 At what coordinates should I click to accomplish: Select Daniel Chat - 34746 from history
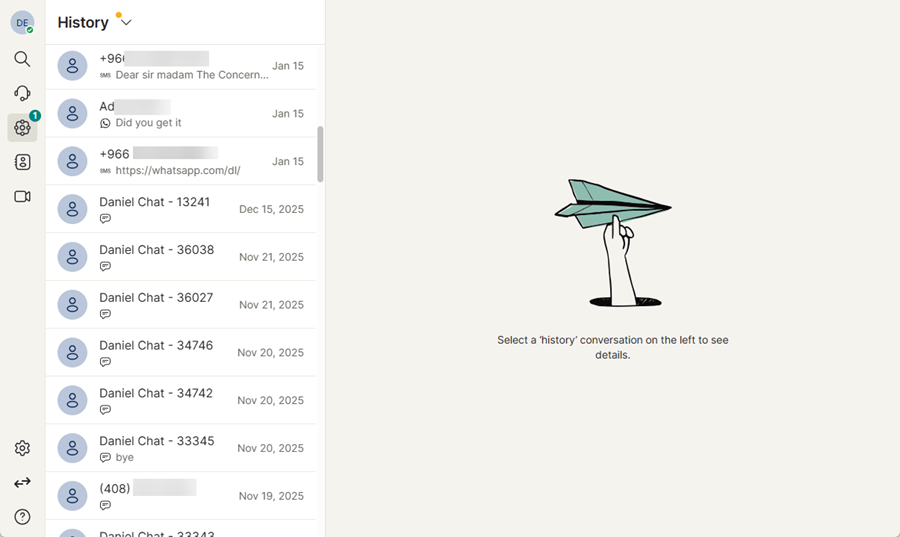tap(185, 352)
